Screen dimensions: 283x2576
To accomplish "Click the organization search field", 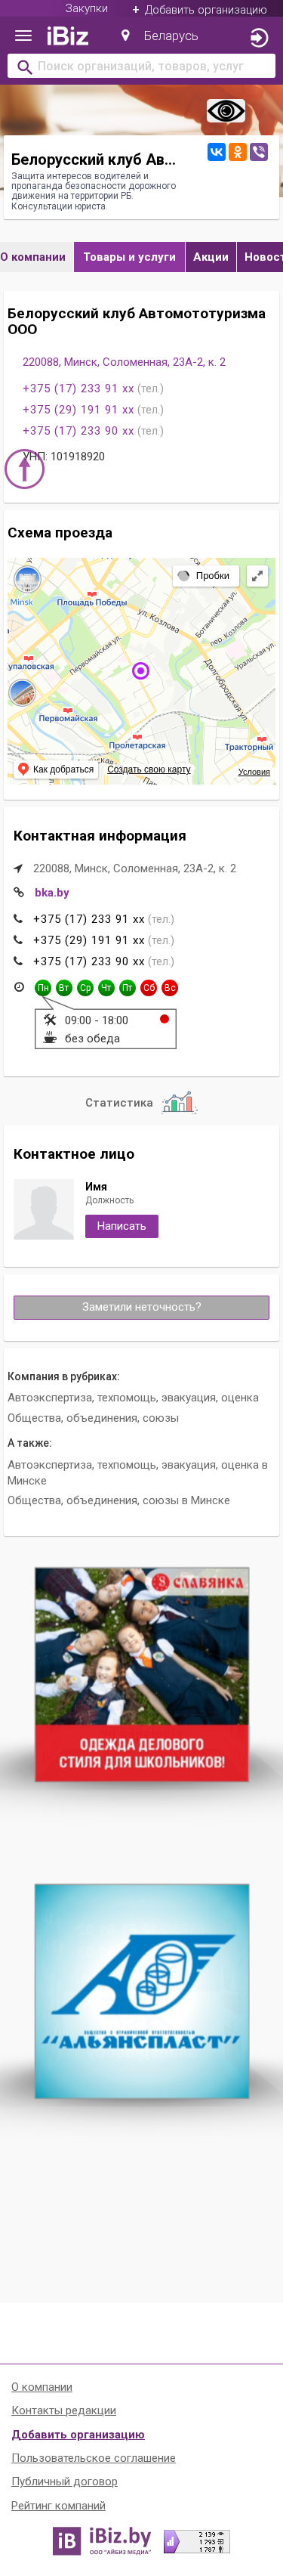I will coord(141,66).
